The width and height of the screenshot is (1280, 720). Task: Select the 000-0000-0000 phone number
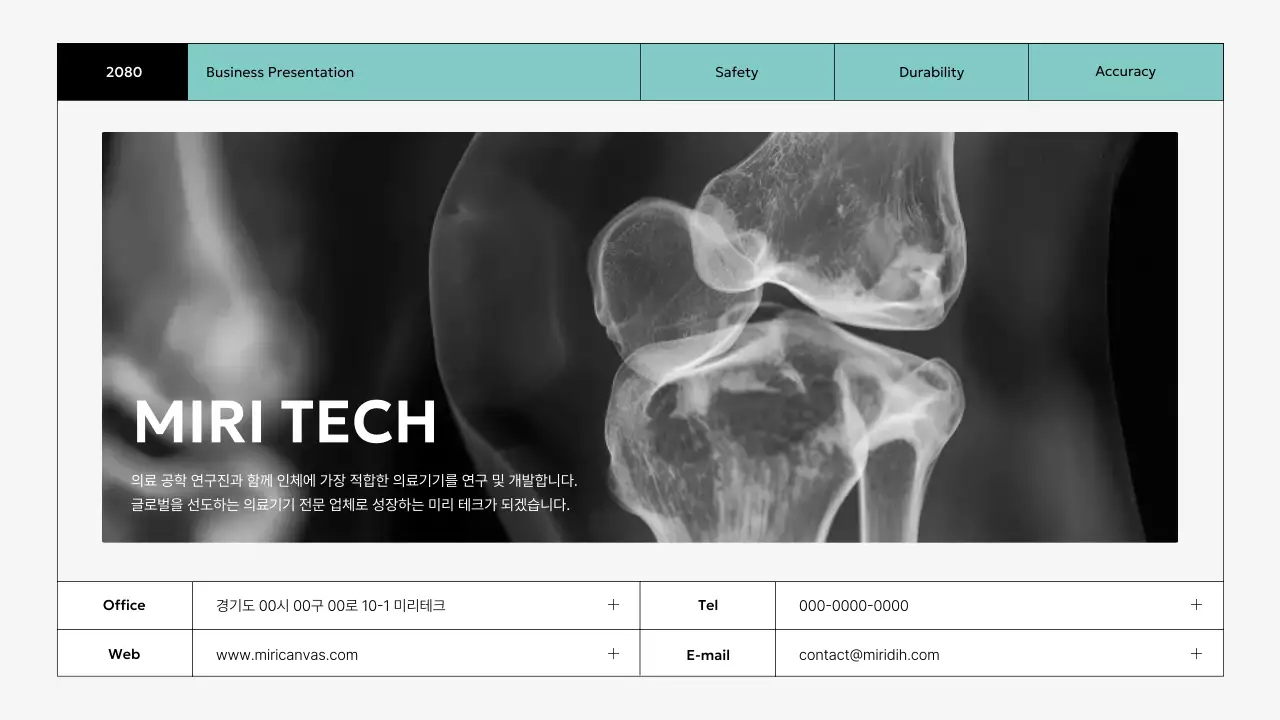click(x=854, y=606)
